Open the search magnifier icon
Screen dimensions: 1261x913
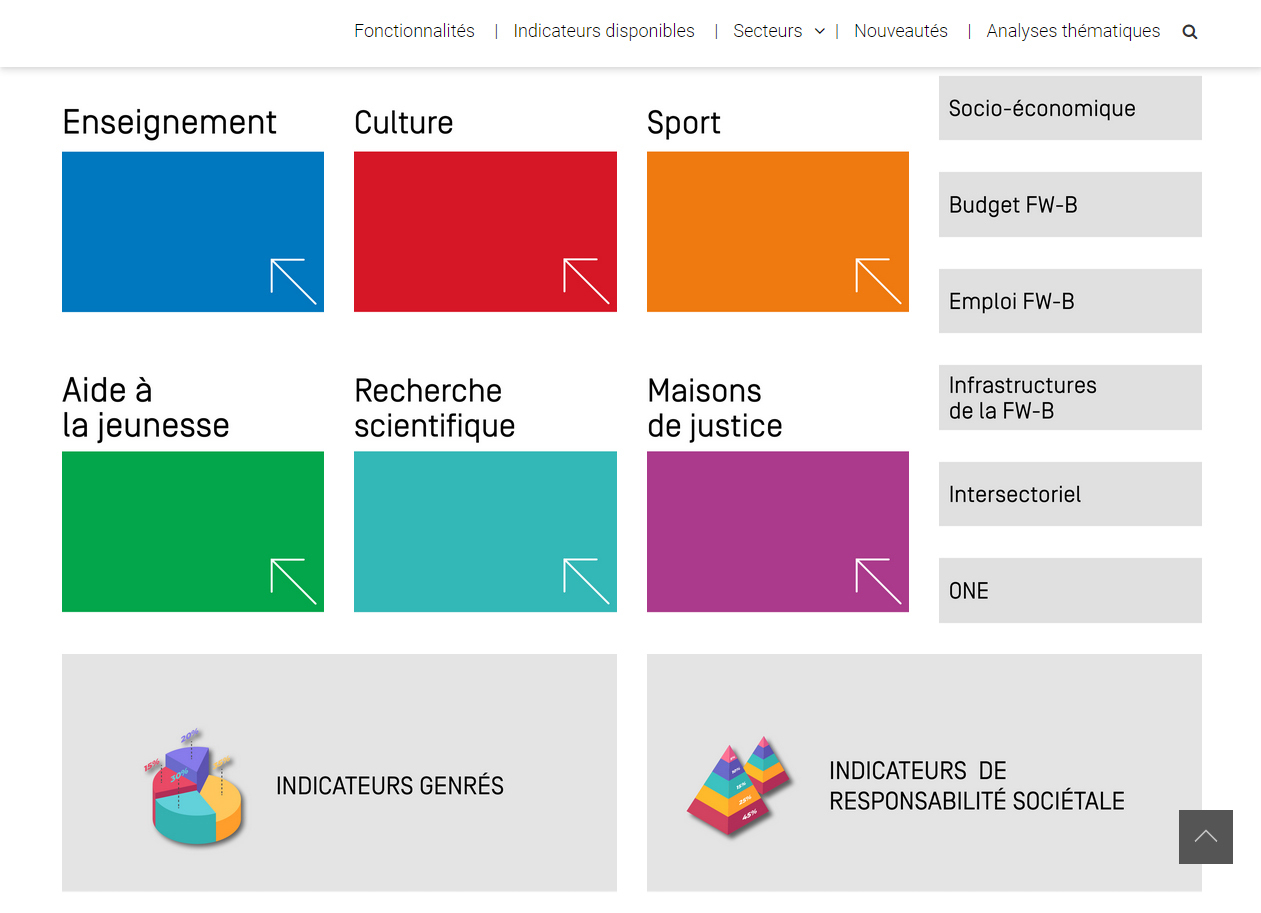1189,32
